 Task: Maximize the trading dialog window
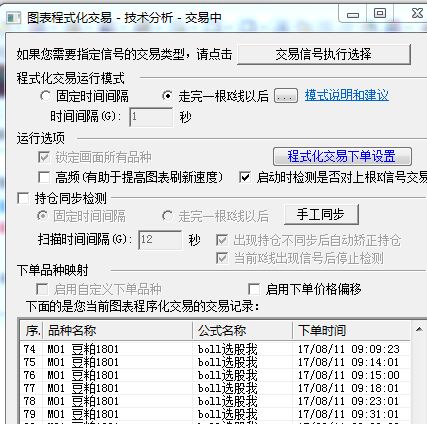[x=380, y=14]
